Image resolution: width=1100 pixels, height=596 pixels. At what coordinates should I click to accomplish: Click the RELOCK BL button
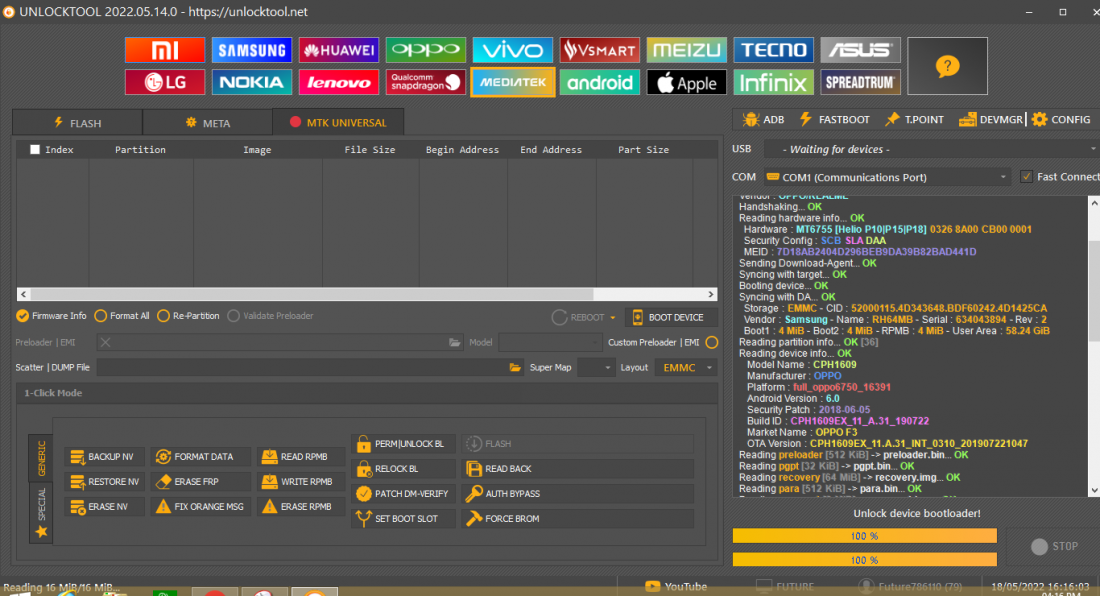403,468
